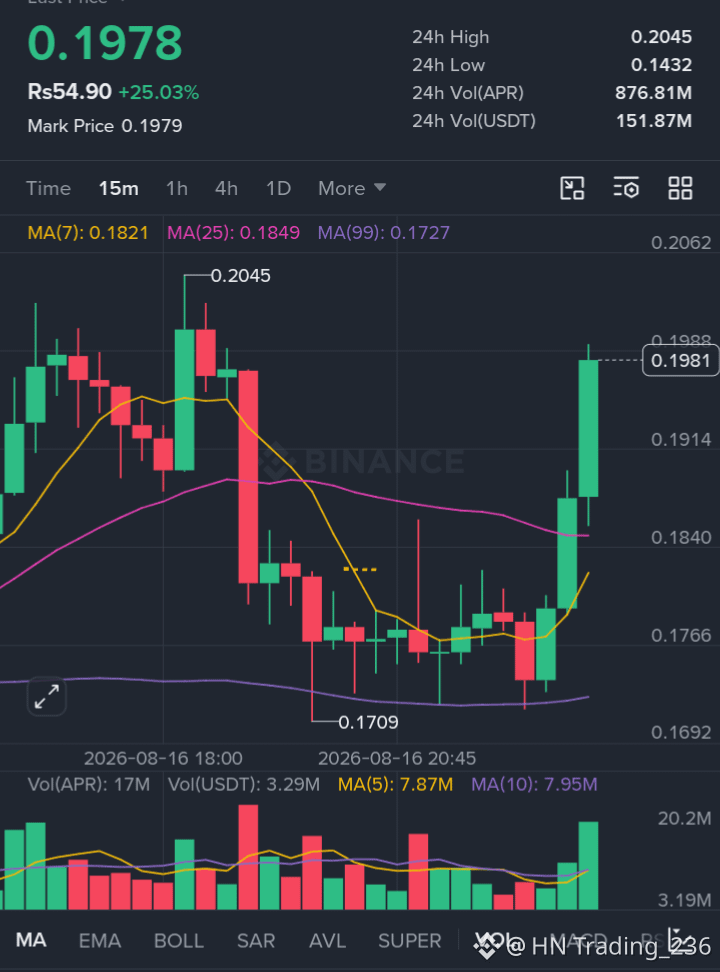Switch to the 1h interval

pos(177,188)
